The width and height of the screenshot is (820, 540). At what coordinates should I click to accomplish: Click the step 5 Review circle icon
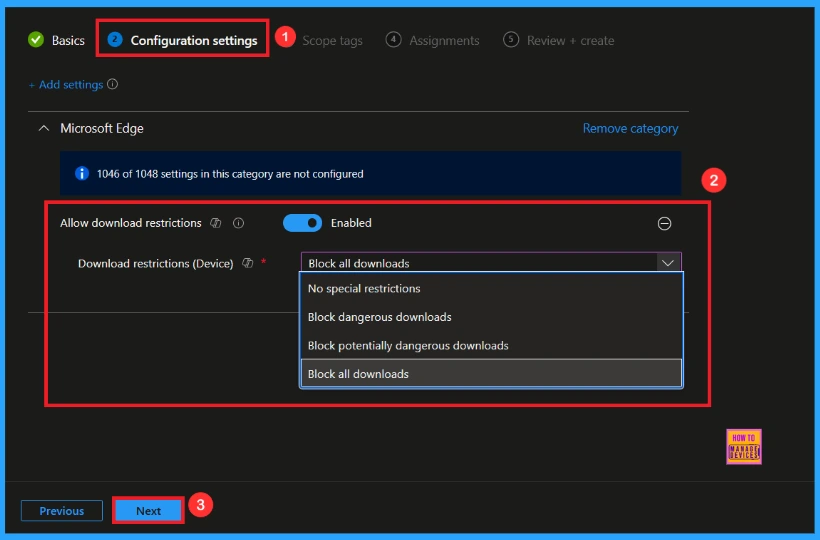point(511,40)
